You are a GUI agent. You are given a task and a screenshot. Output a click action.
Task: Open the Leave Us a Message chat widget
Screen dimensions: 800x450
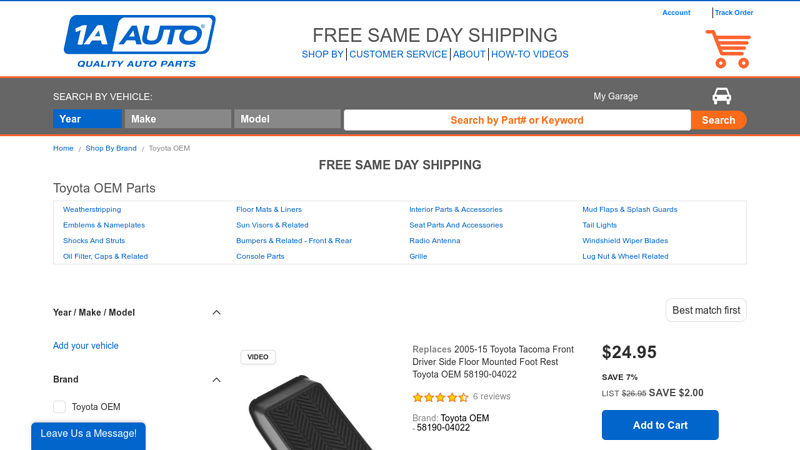[88, 434]
